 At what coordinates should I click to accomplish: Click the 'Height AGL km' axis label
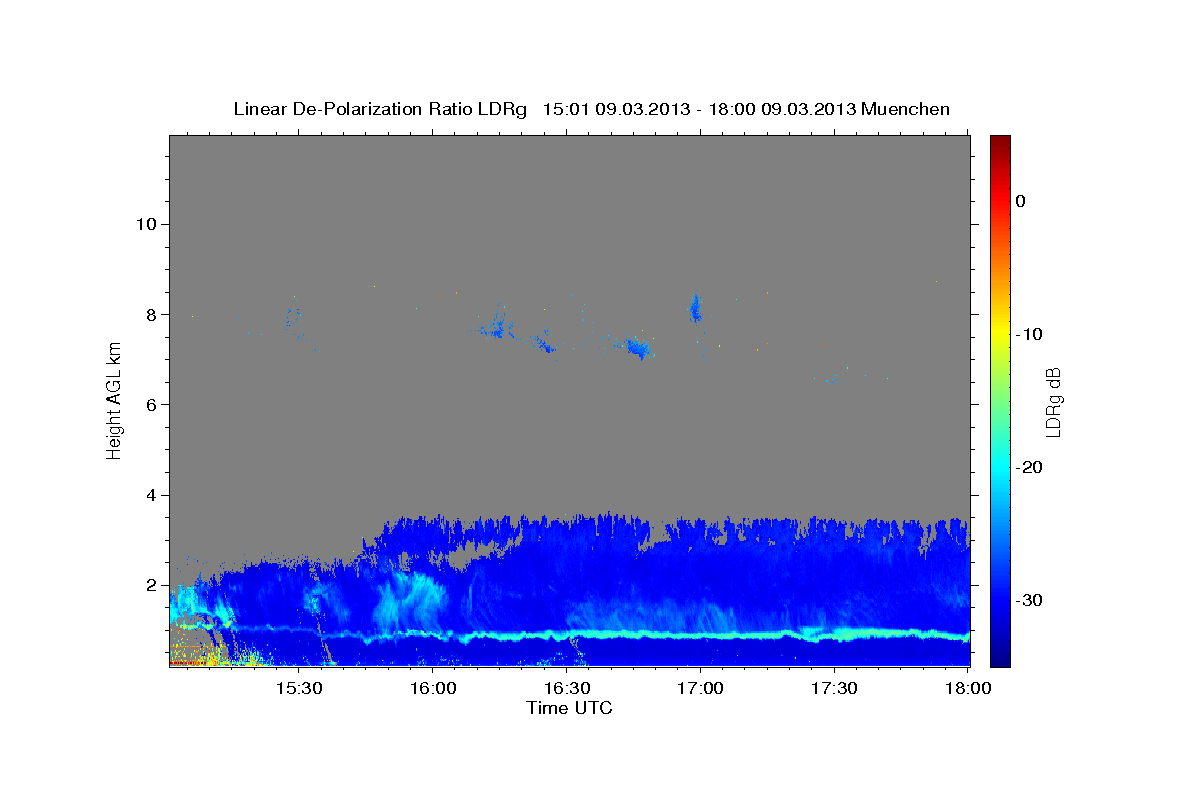point(114,400)
